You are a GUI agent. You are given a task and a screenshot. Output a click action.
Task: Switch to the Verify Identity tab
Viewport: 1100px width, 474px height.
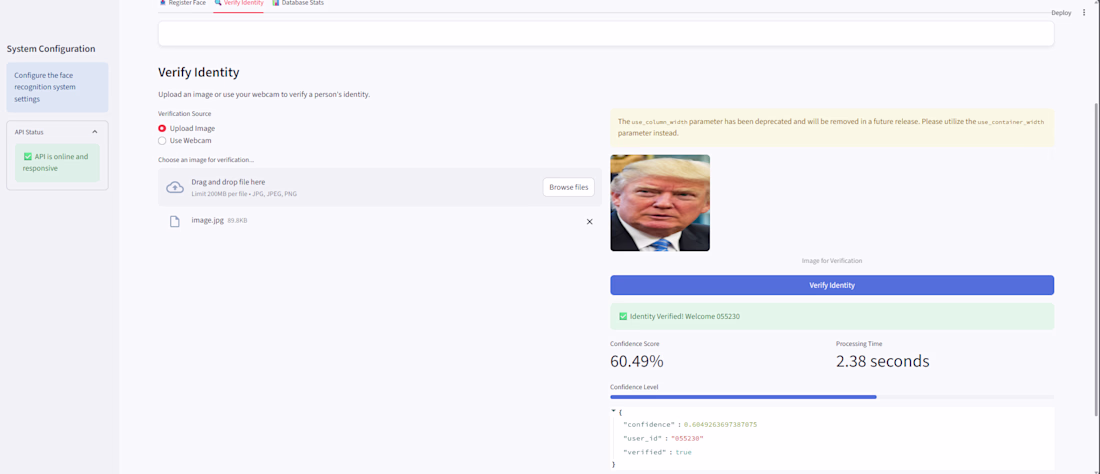[239, 3]
